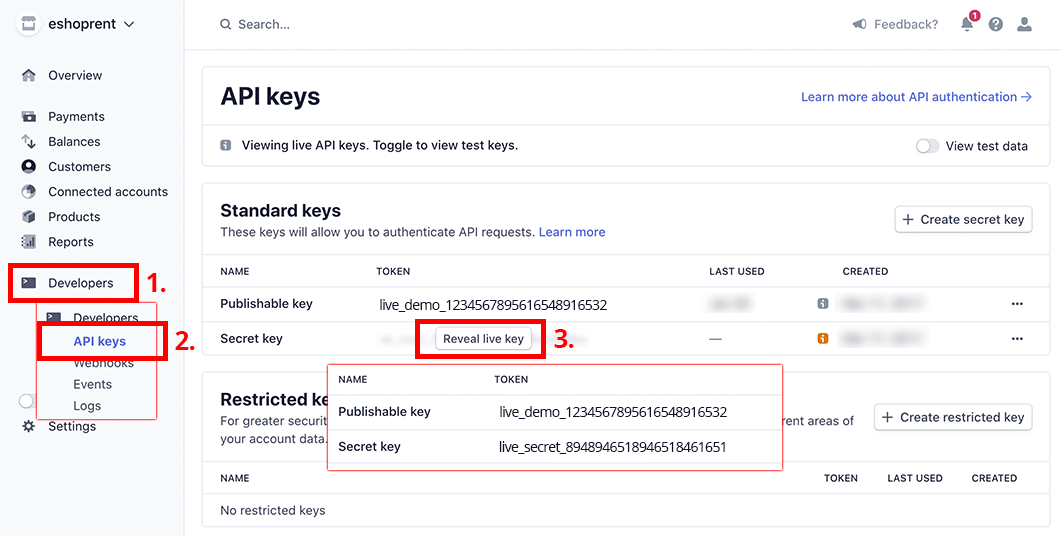Viewport: 1061px width, 536px height.
Task: Click the Settings gear icon
Action: click(x=28, y=426)
